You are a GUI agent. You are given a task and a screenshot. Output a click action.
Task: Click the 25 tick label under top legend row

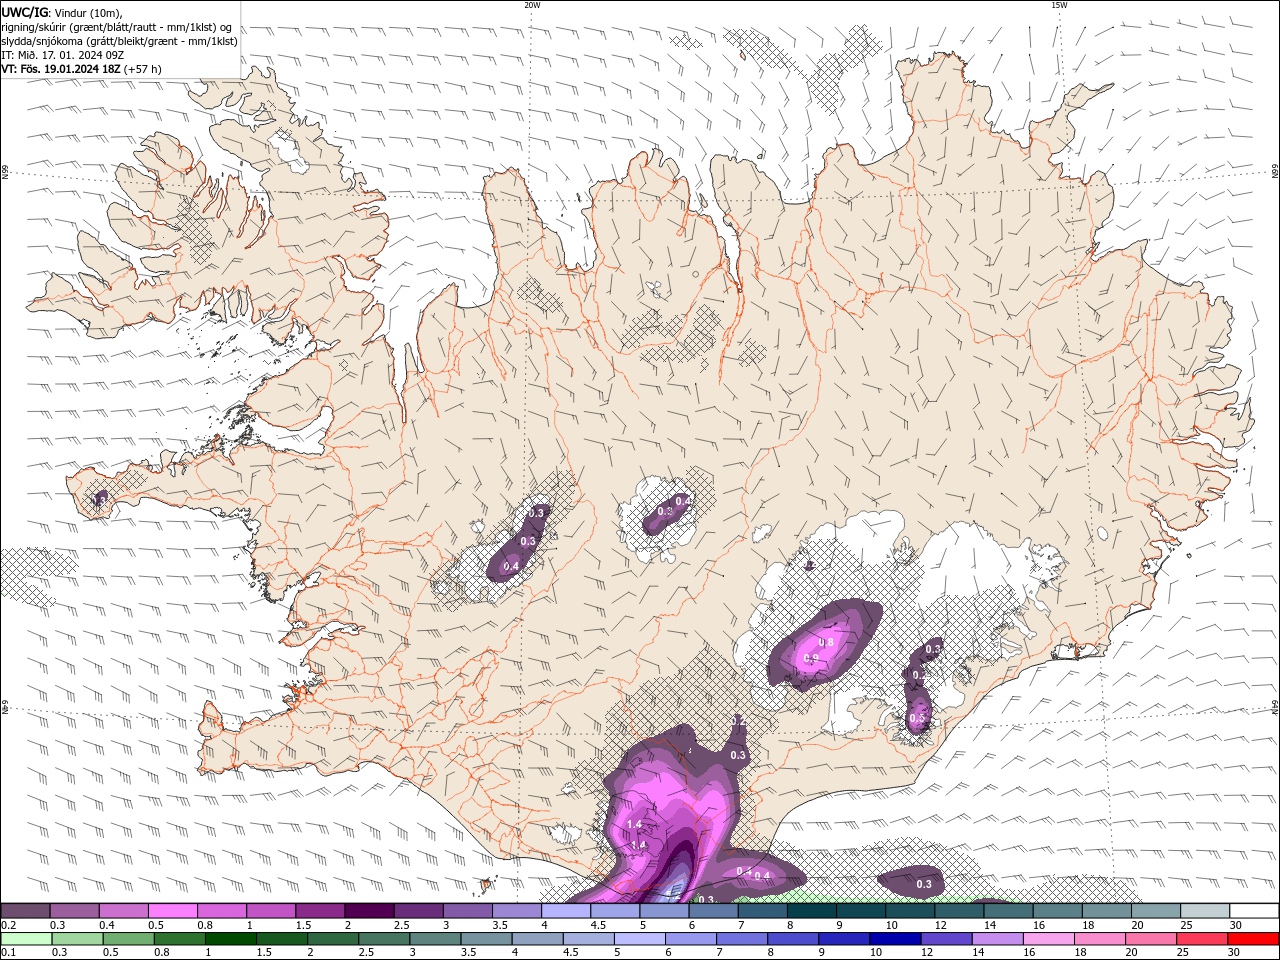1185,925
